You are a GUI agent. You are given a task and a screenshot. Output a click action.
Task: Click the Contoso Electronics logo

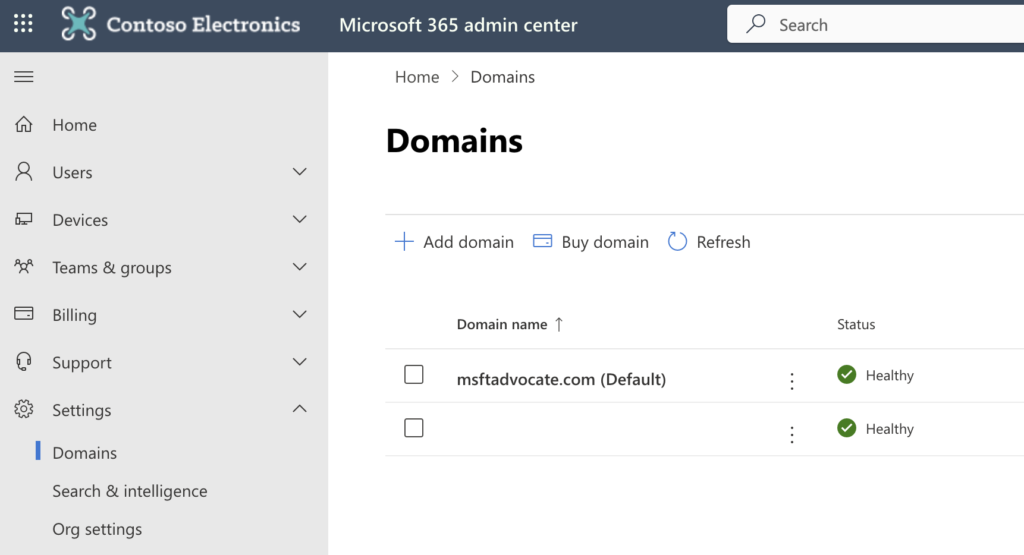[79, 24]
